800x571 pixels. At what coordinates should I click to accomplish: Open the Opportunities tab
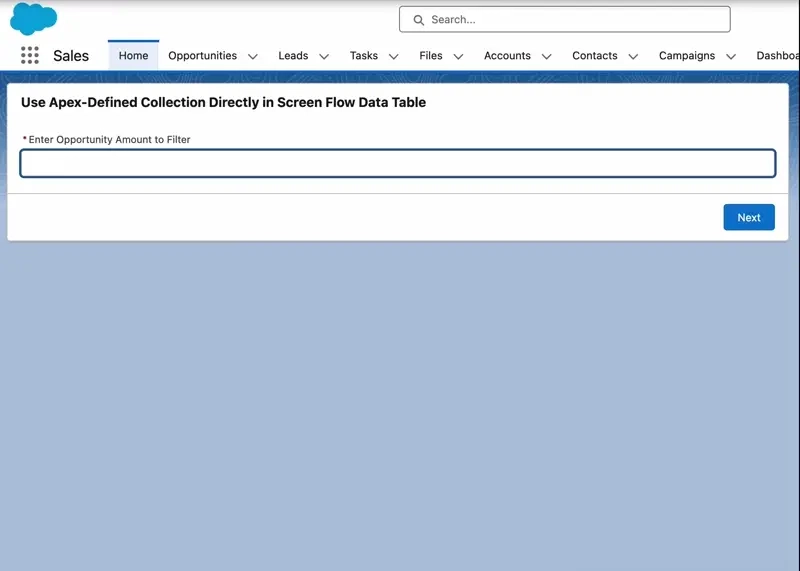[203, 55]
